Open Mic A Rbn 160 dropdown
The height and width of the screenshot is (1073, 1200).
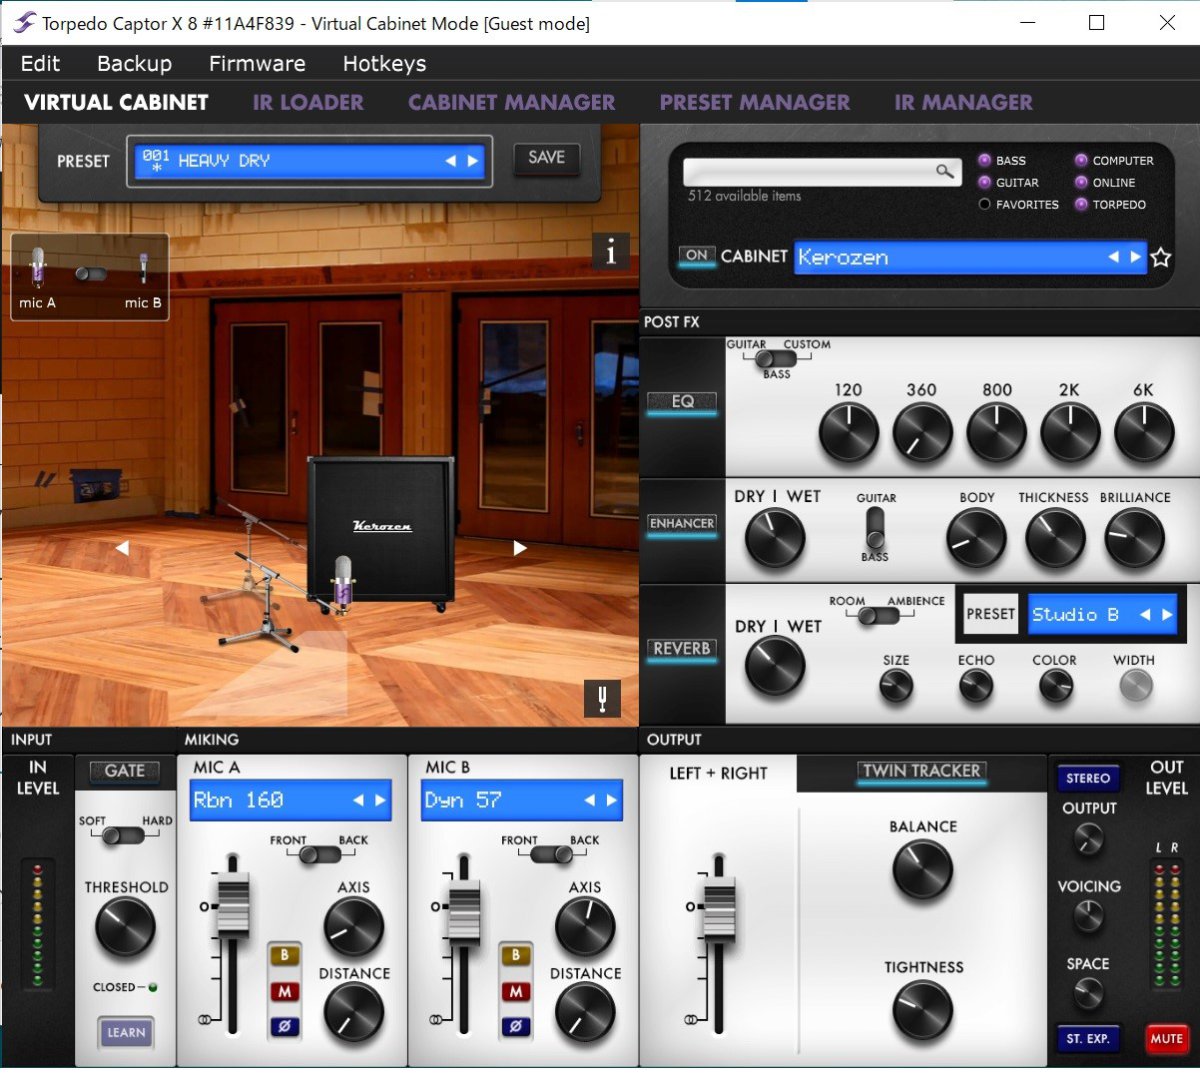(290, 800)
